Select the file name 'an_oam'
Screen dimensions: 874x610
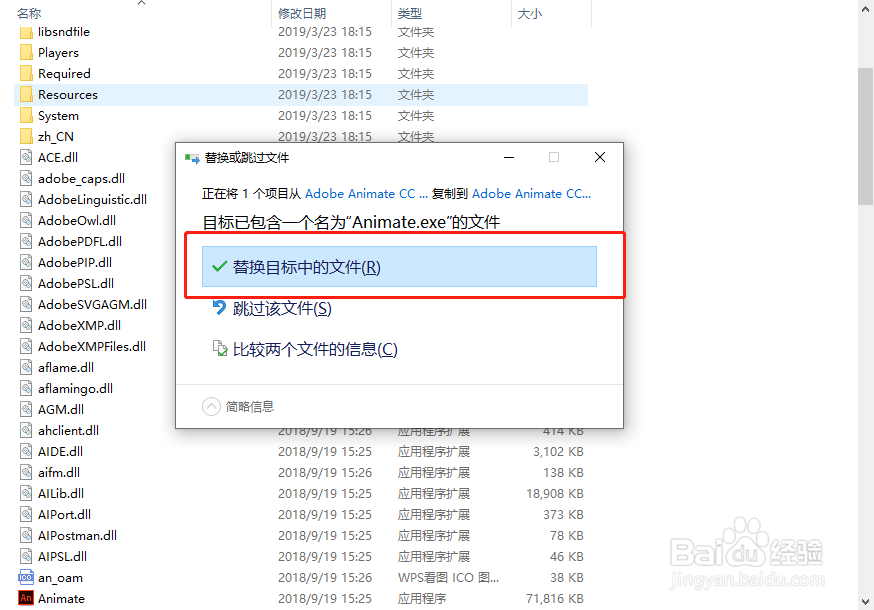point(60,578)
